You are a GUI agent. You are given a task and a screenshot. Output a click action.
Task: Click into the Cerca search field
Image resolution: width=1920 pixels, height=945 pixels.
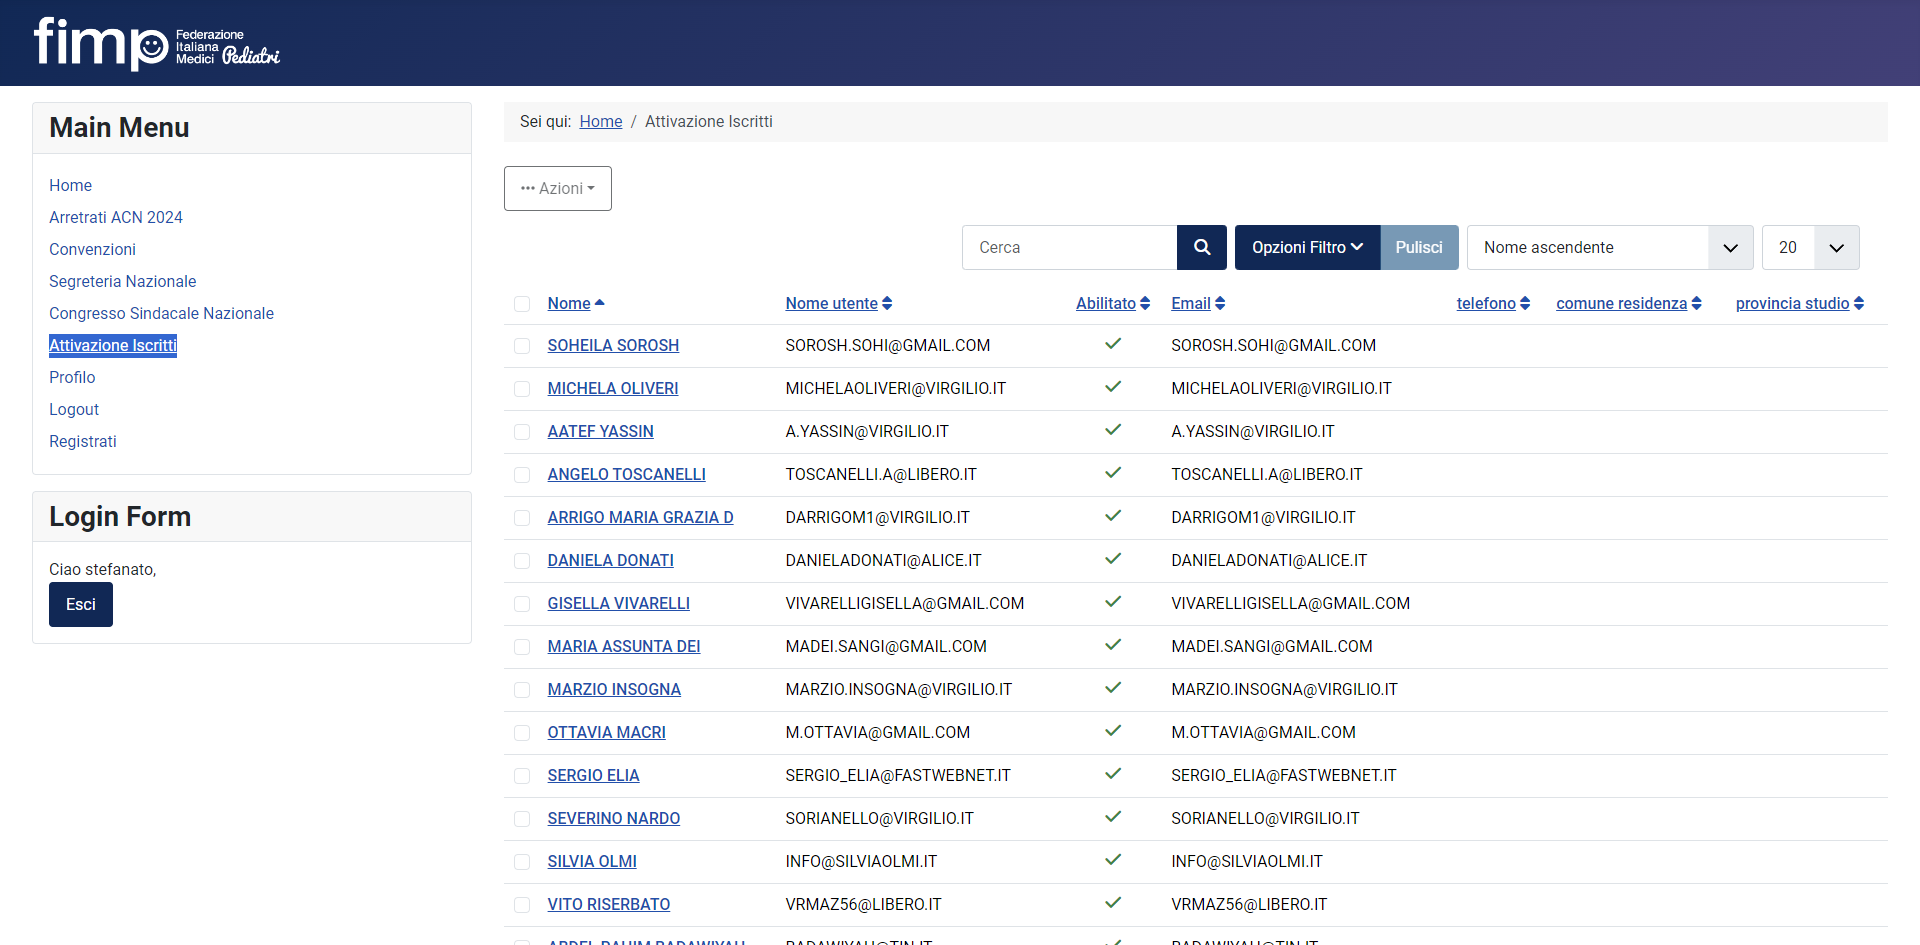(1069, 247)
